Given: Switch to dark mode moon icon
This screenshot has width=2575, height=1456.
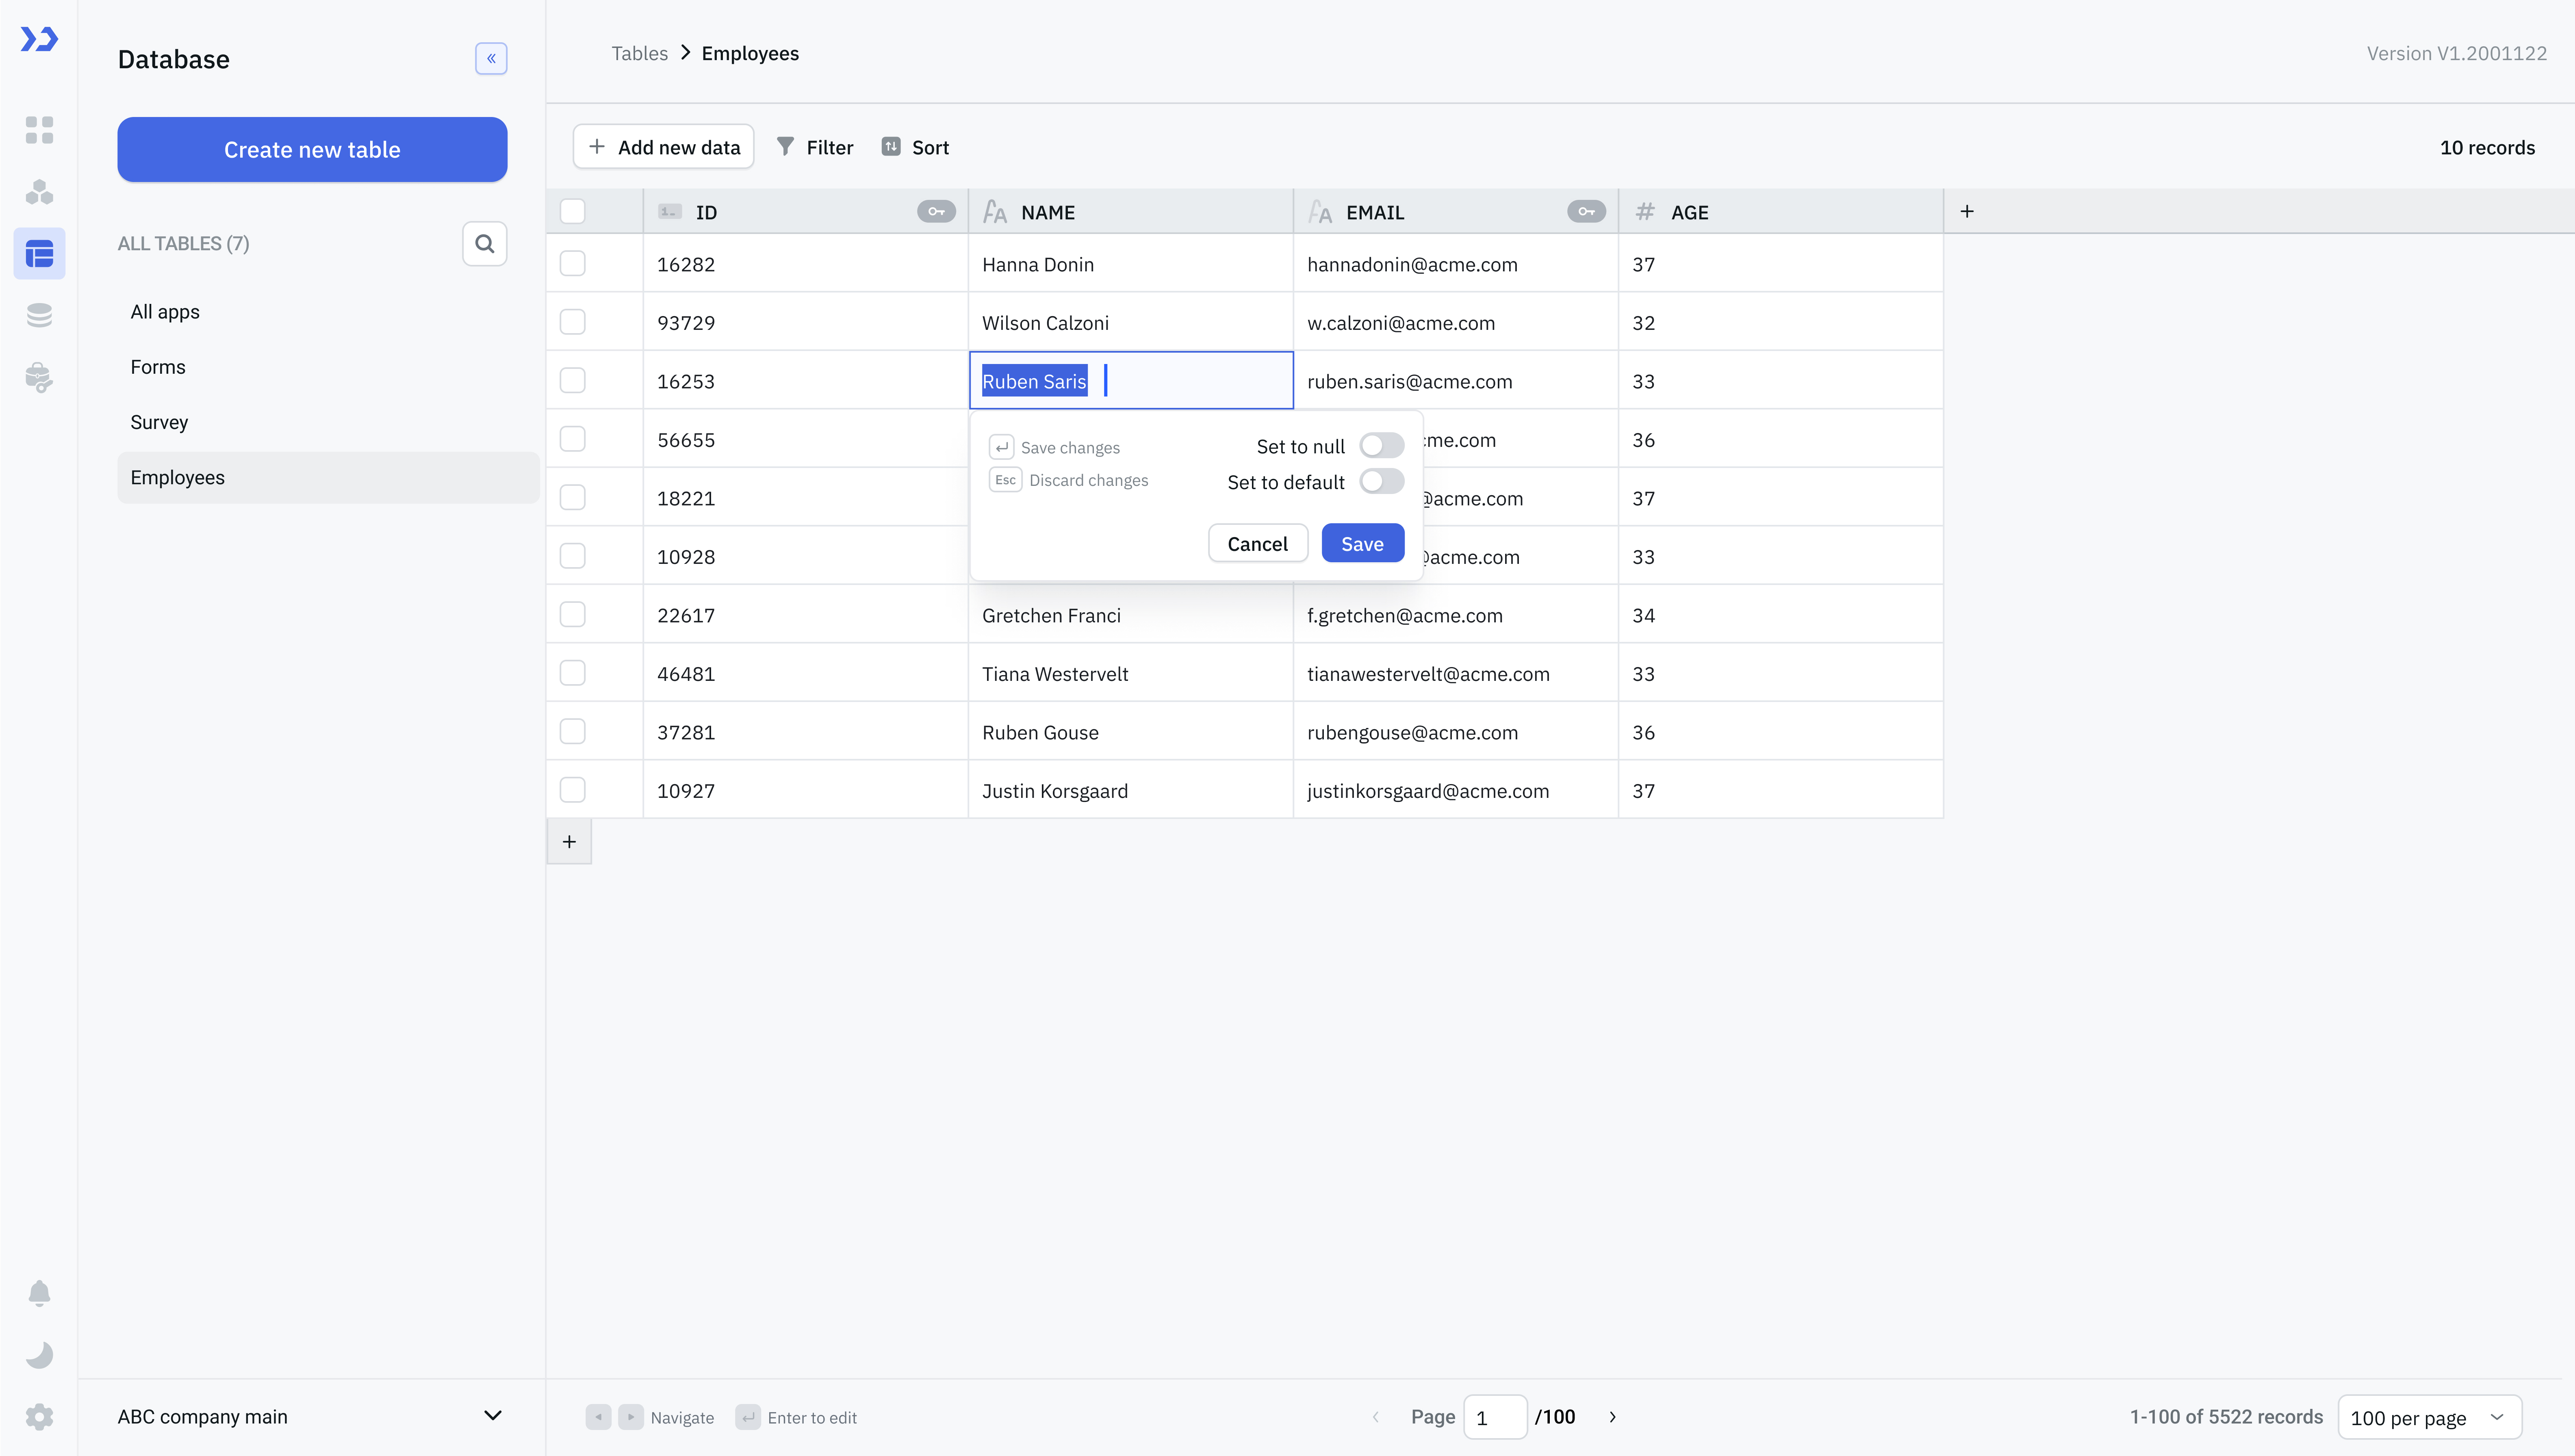Looking at the screenshot, I should [39, 1355].
